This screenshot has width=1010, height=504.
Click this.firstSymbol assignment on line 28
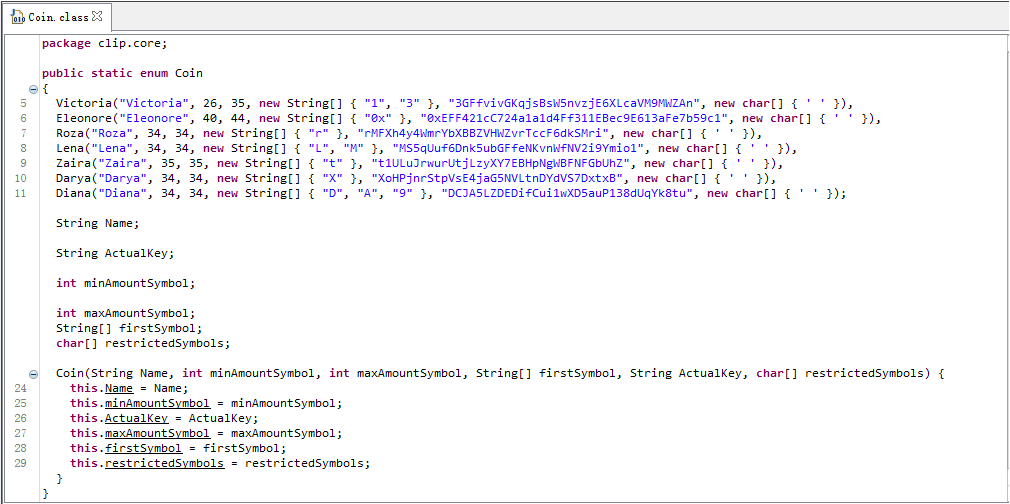pyautogui.click(x=178, y=448)
